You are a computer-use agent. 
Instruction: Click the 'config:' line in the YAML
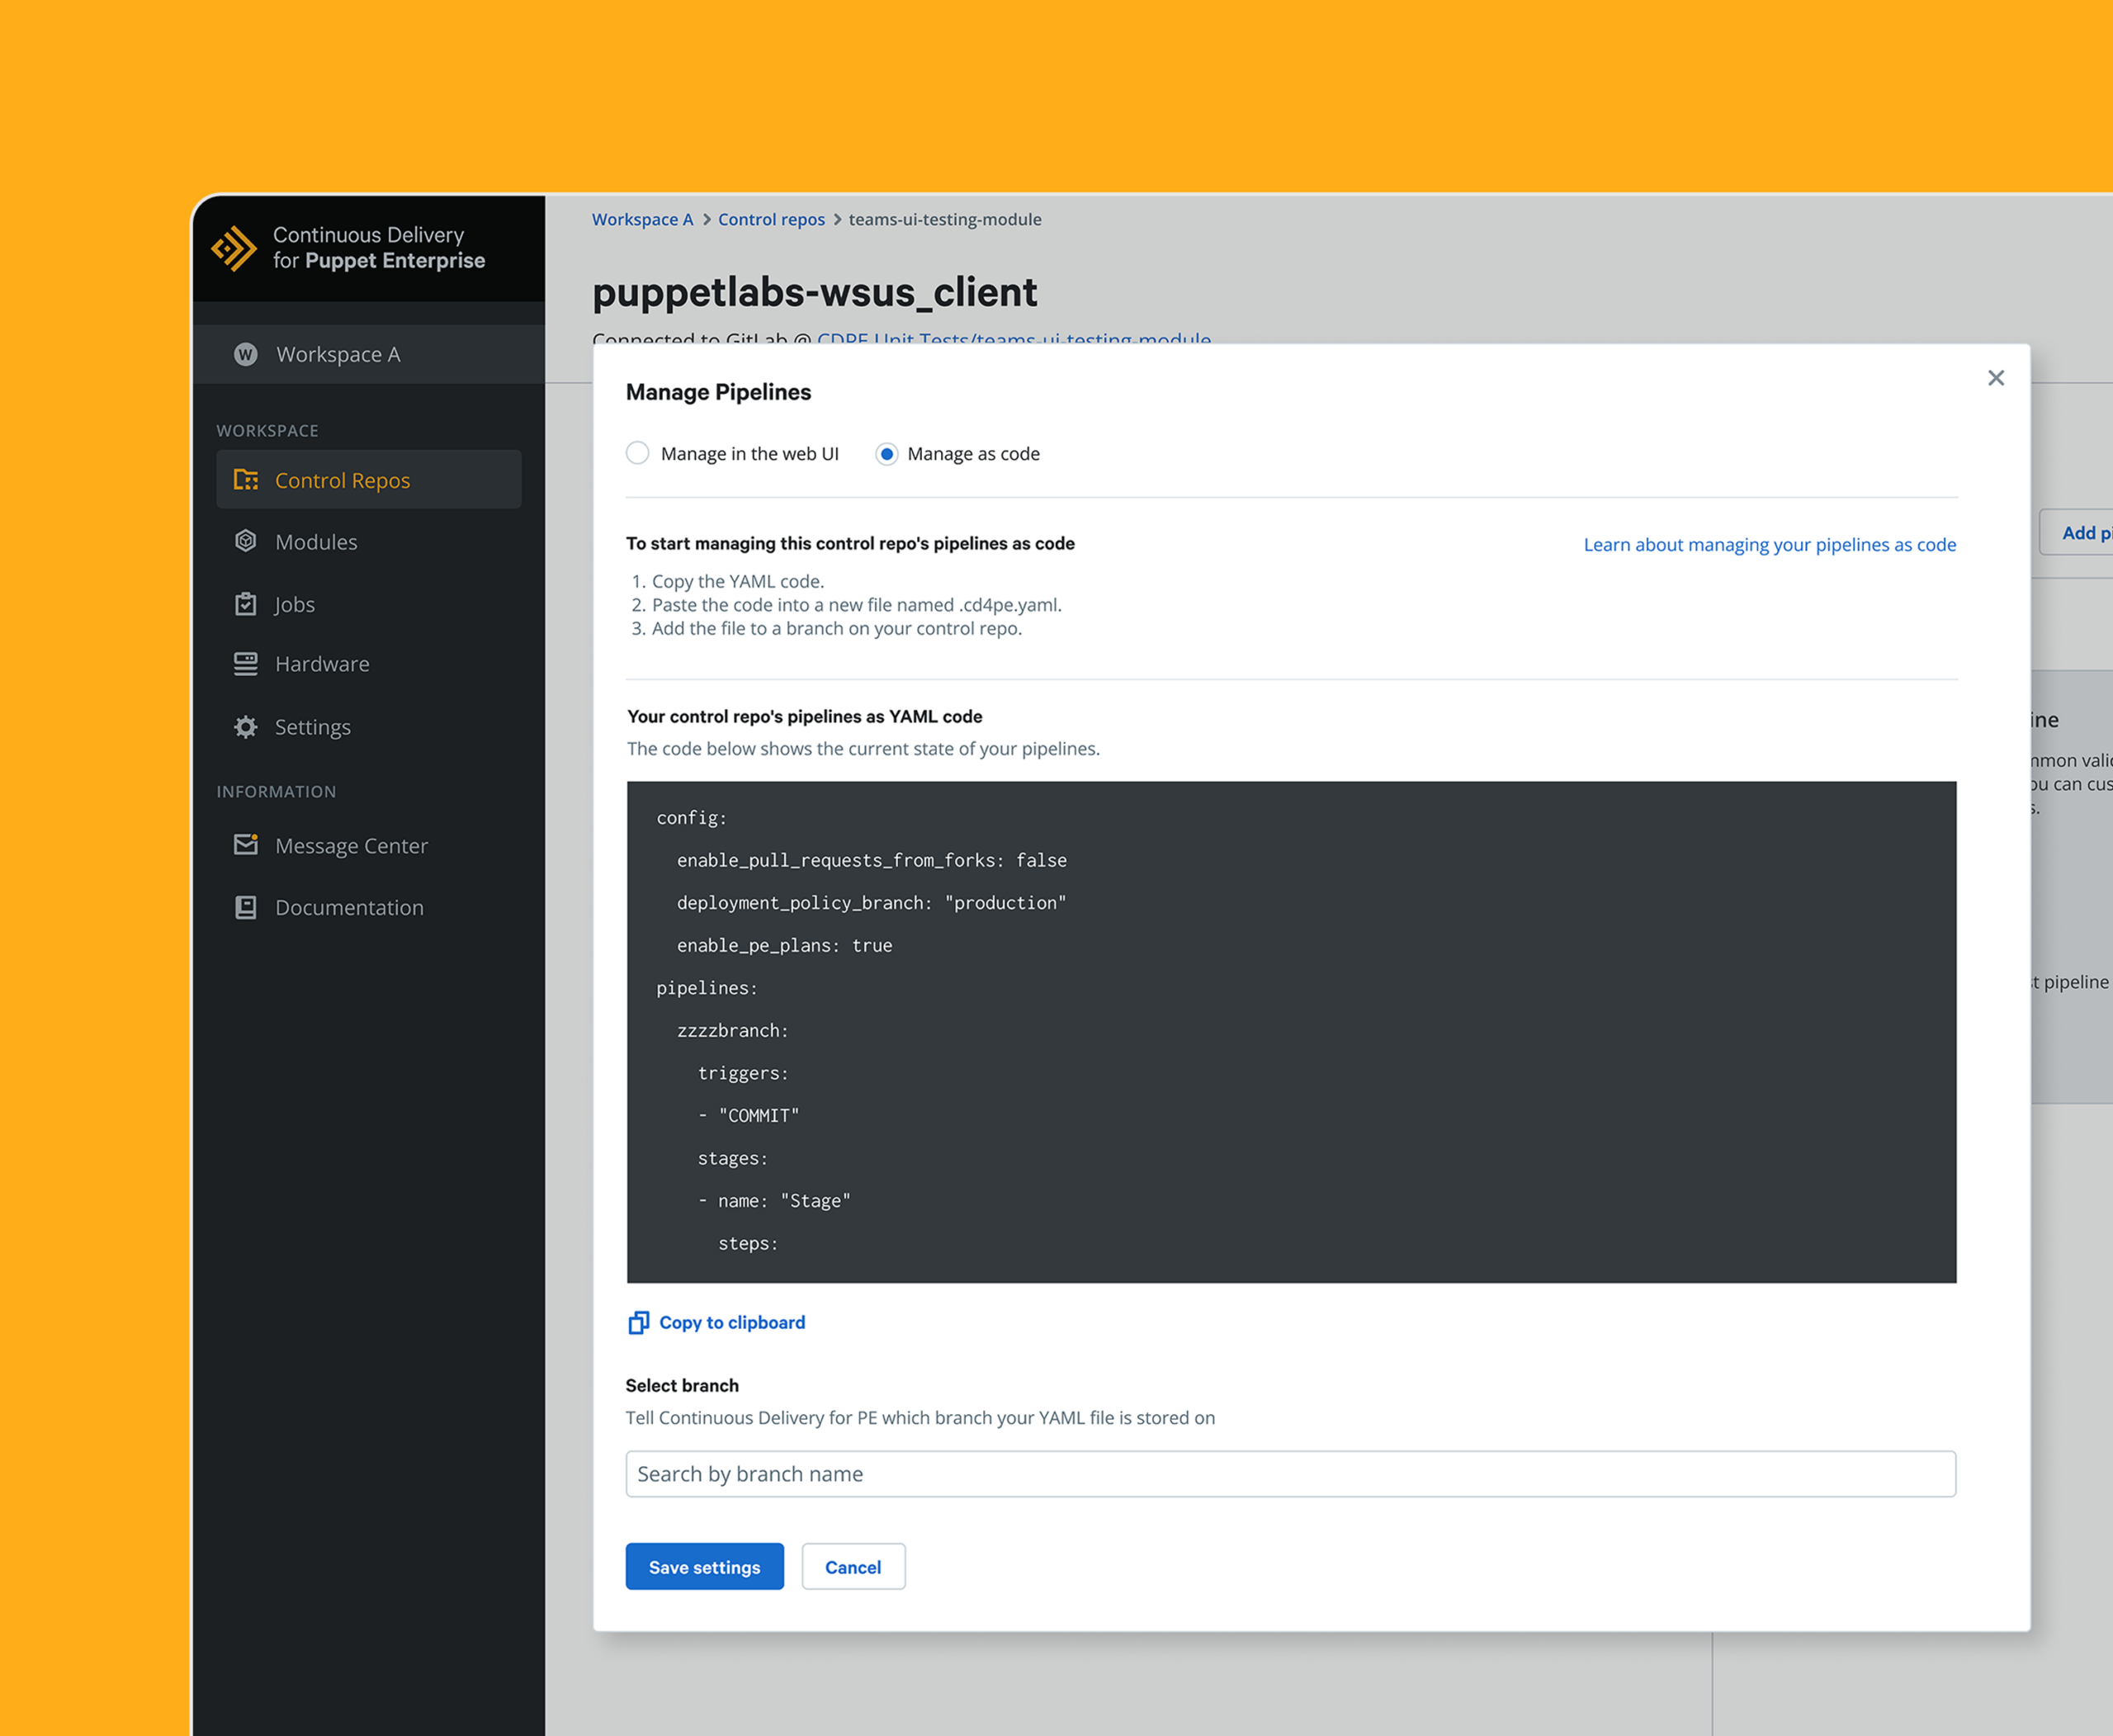692,817
